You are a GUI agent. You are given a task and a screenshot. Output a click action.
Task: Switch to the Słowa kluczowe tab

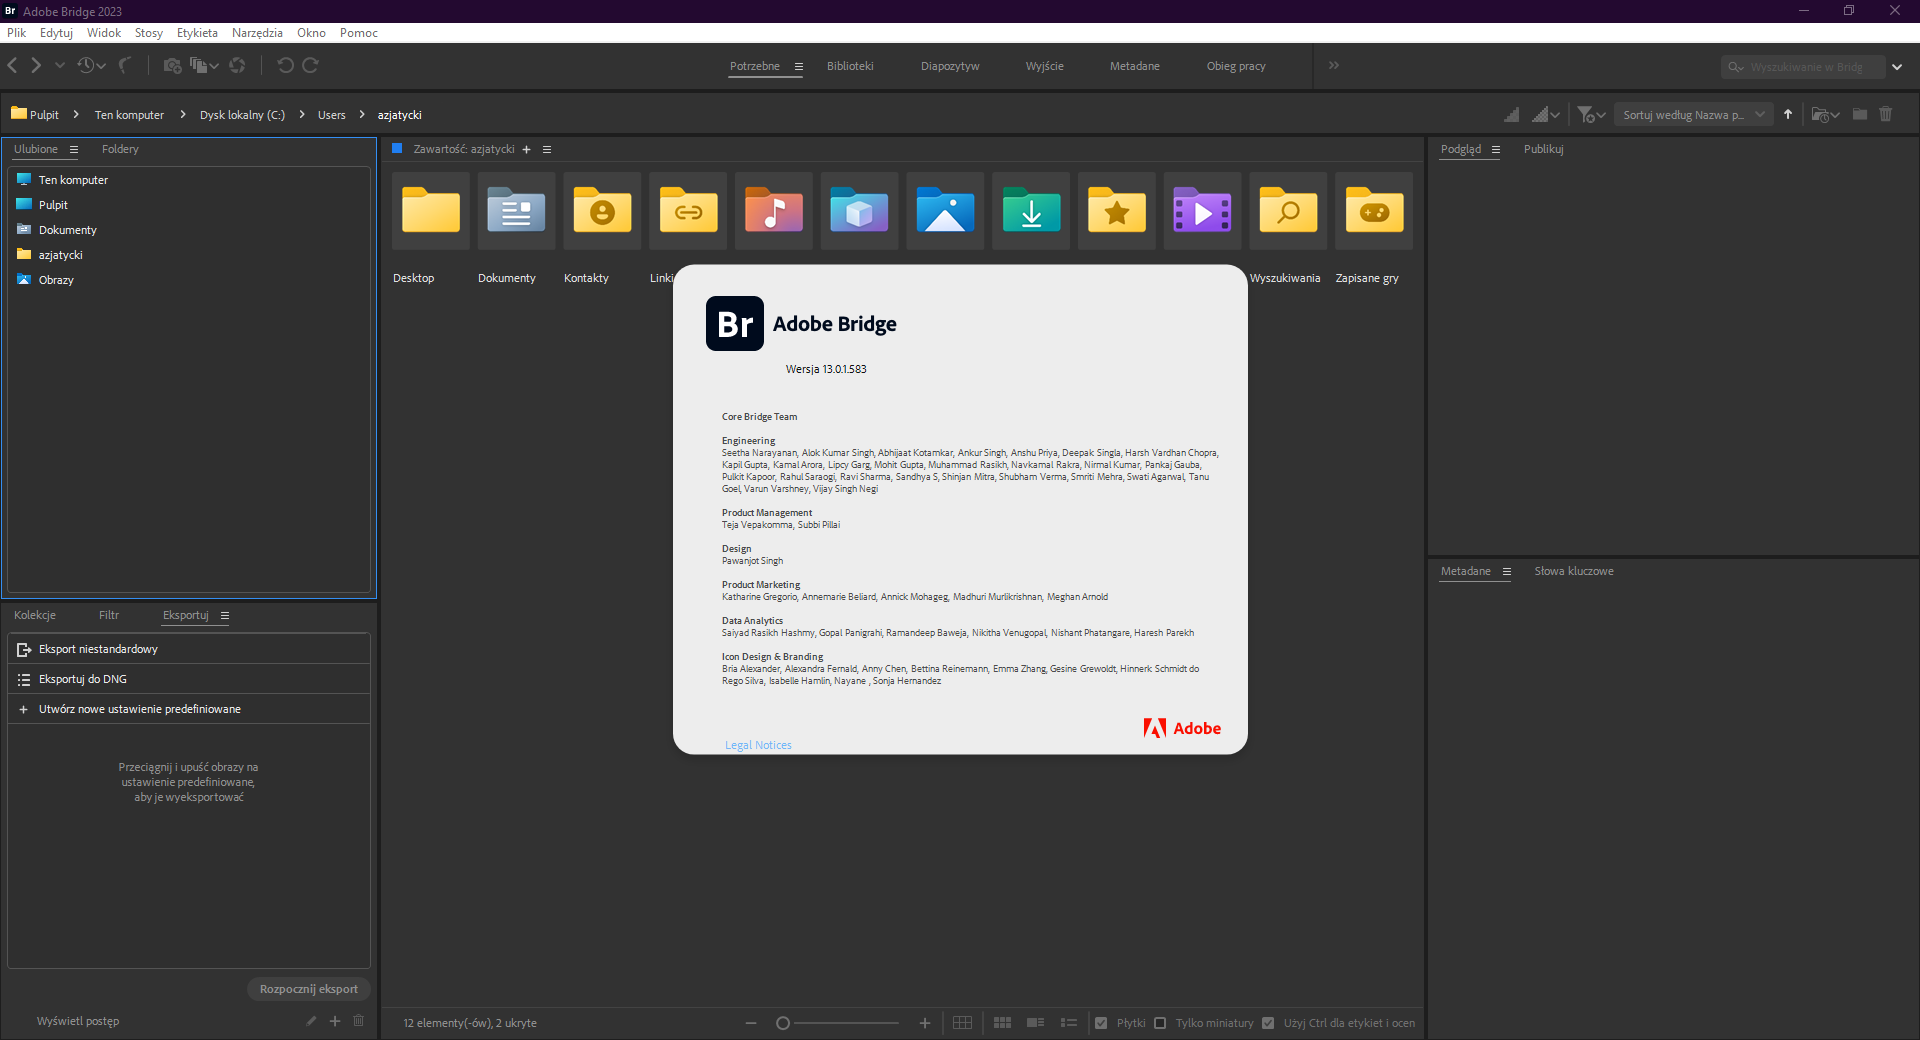(x=1574, y=571)
